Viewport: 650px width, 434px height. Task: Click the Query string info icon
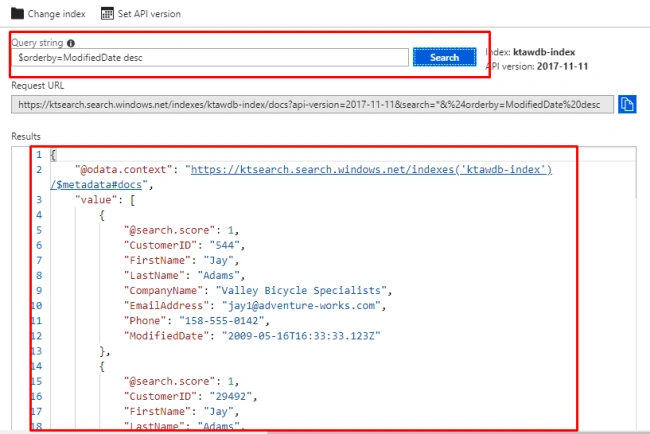point(71,43)
